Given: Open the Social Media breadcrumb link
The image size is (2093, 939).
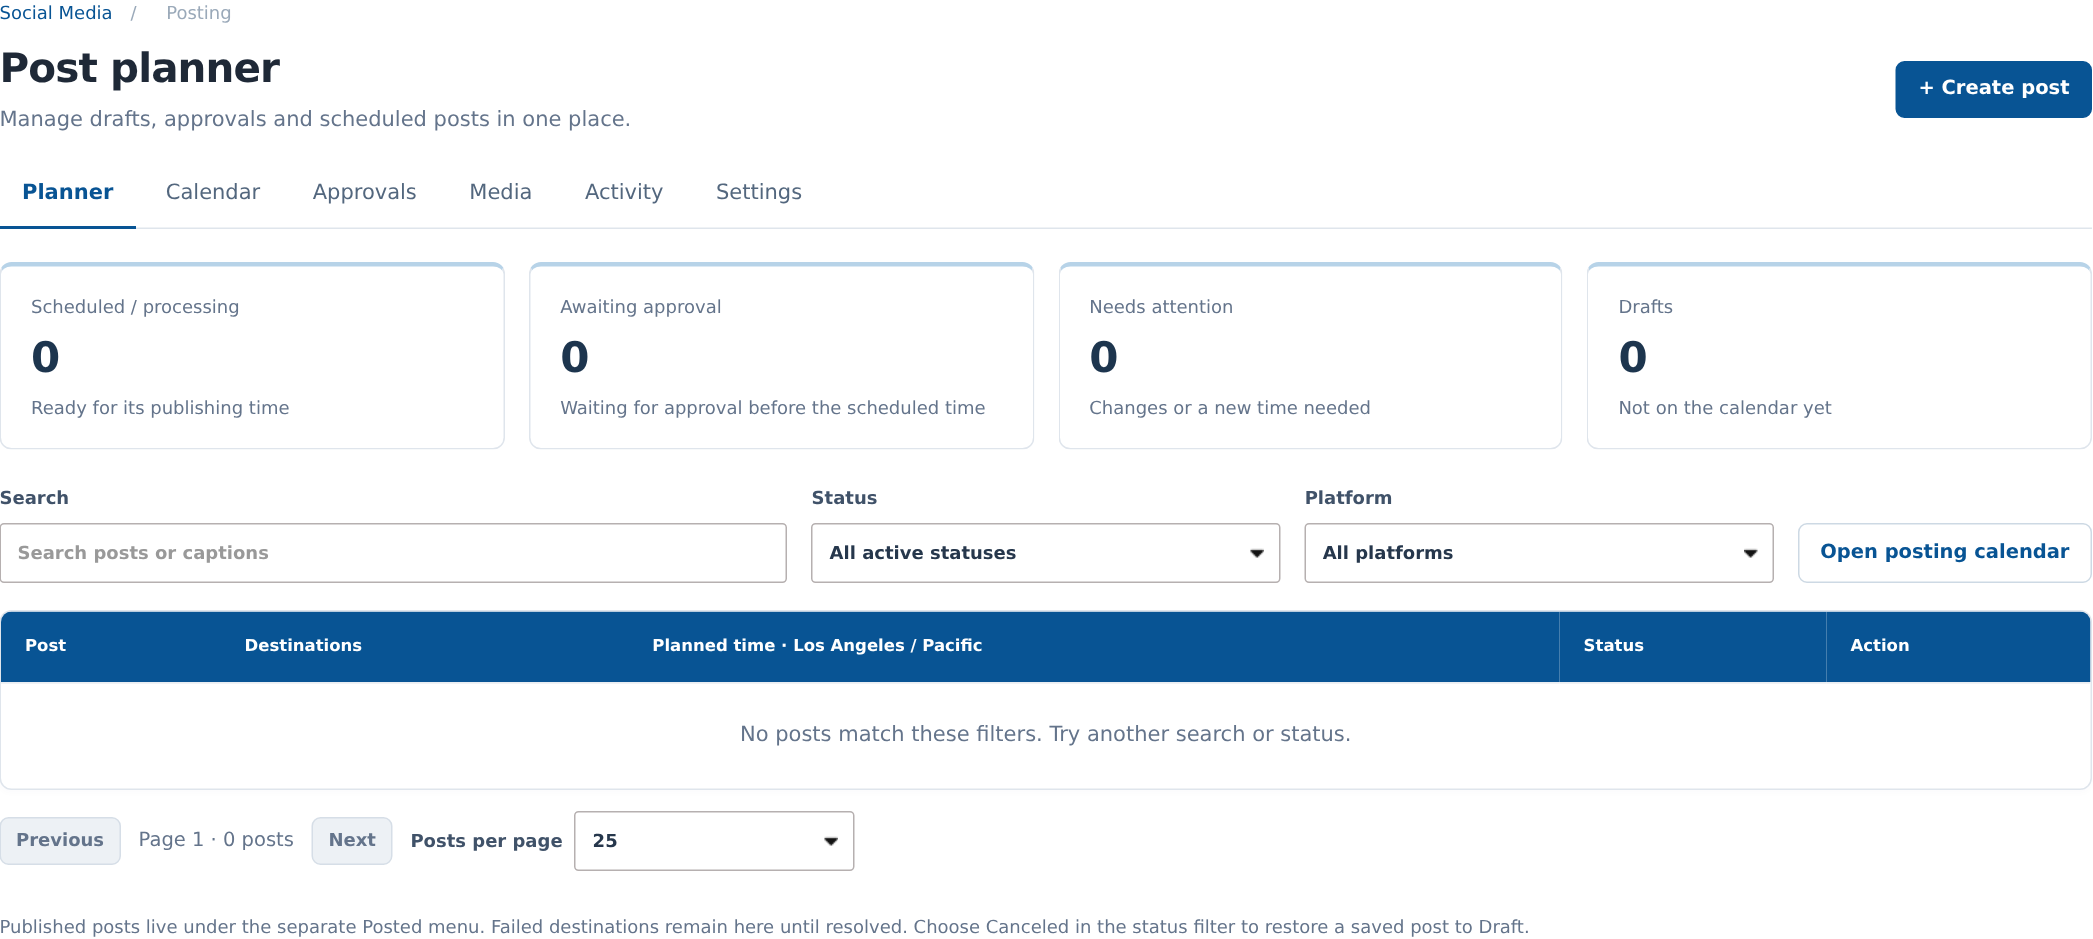Looking at the screenshot, I should click(x=56, y=13).
